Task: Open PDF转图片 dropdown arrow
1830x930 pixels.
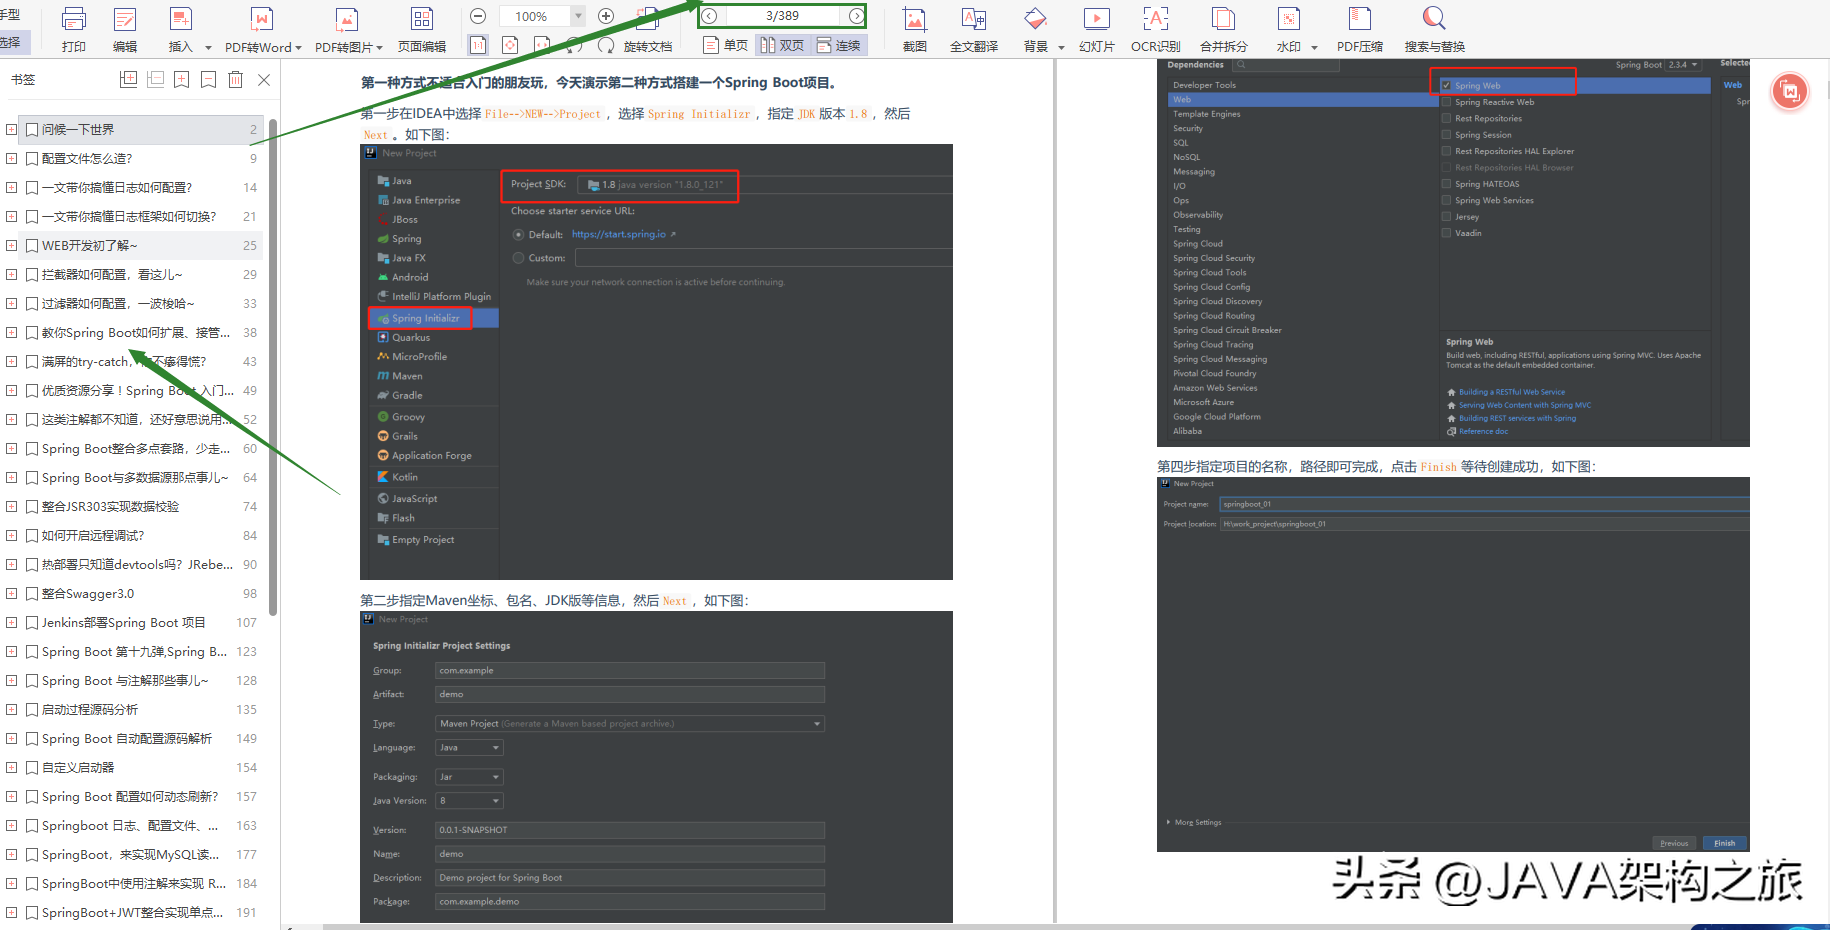Action: (379, 47)
